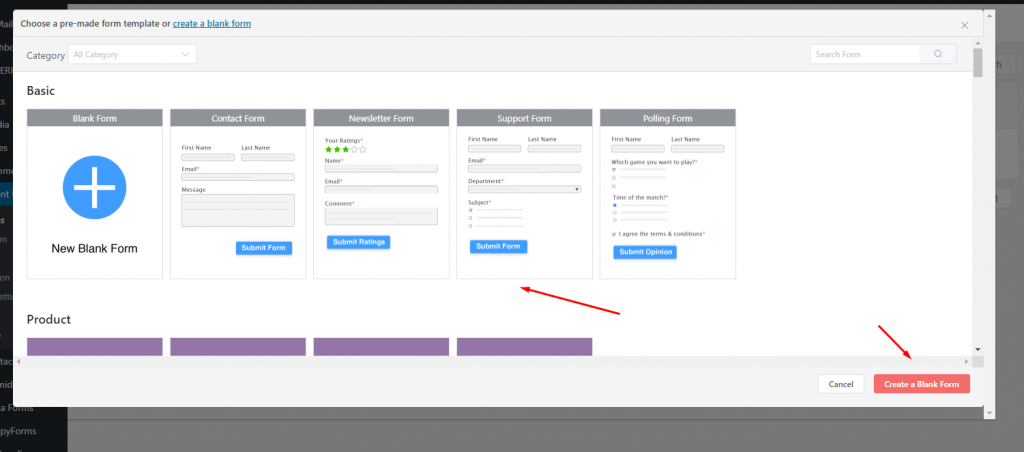Viewport: 1024px width, 452px height.
Task: Toggle I agree the terms & conditions checkbox
Action: (614, 234)
